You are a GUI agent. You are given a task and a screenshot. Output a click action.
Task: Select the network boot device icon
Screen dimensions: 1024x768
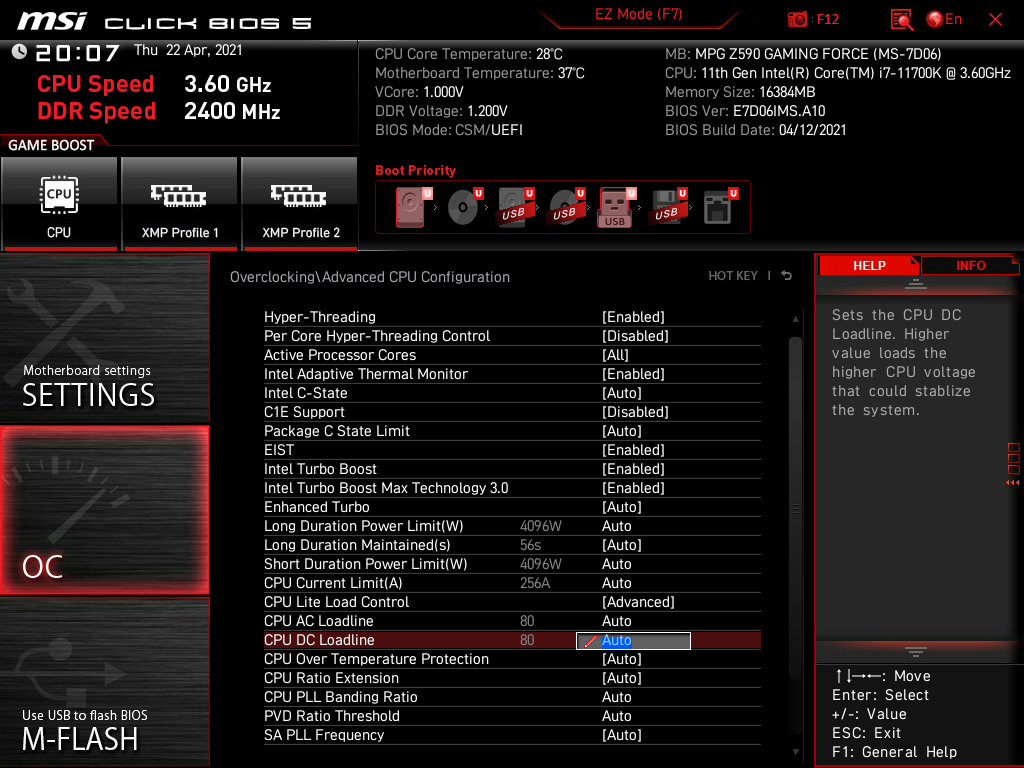coord(719,207)
